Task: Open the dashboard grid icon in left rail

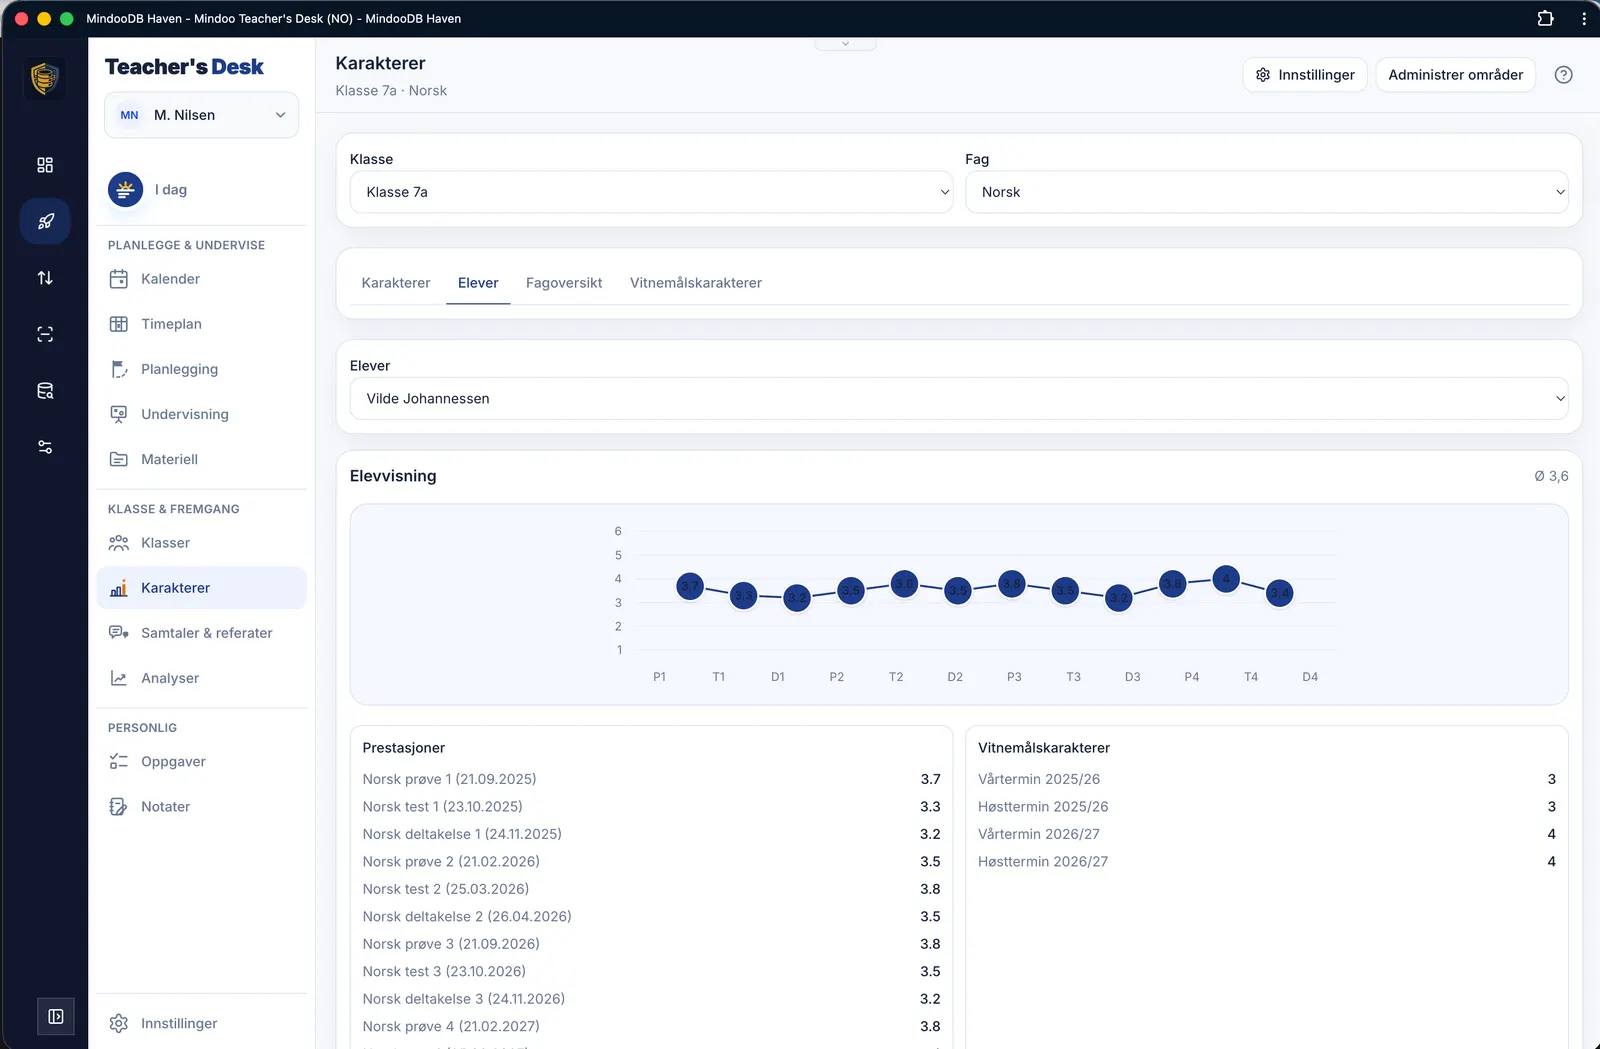Action: [x=45, y=165]
